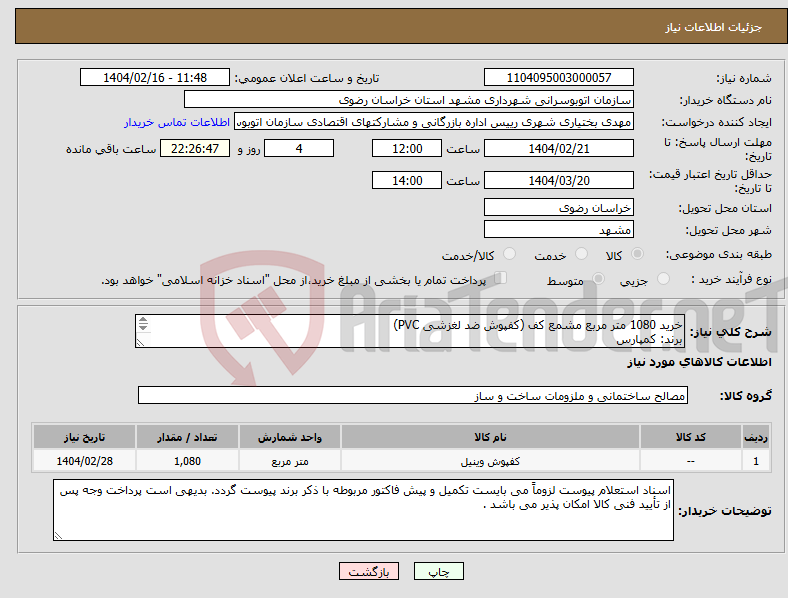Click the تاریخ نیاز column header
Image resolution: width=788 pixels, height=598 pixels.
[84, 437]
